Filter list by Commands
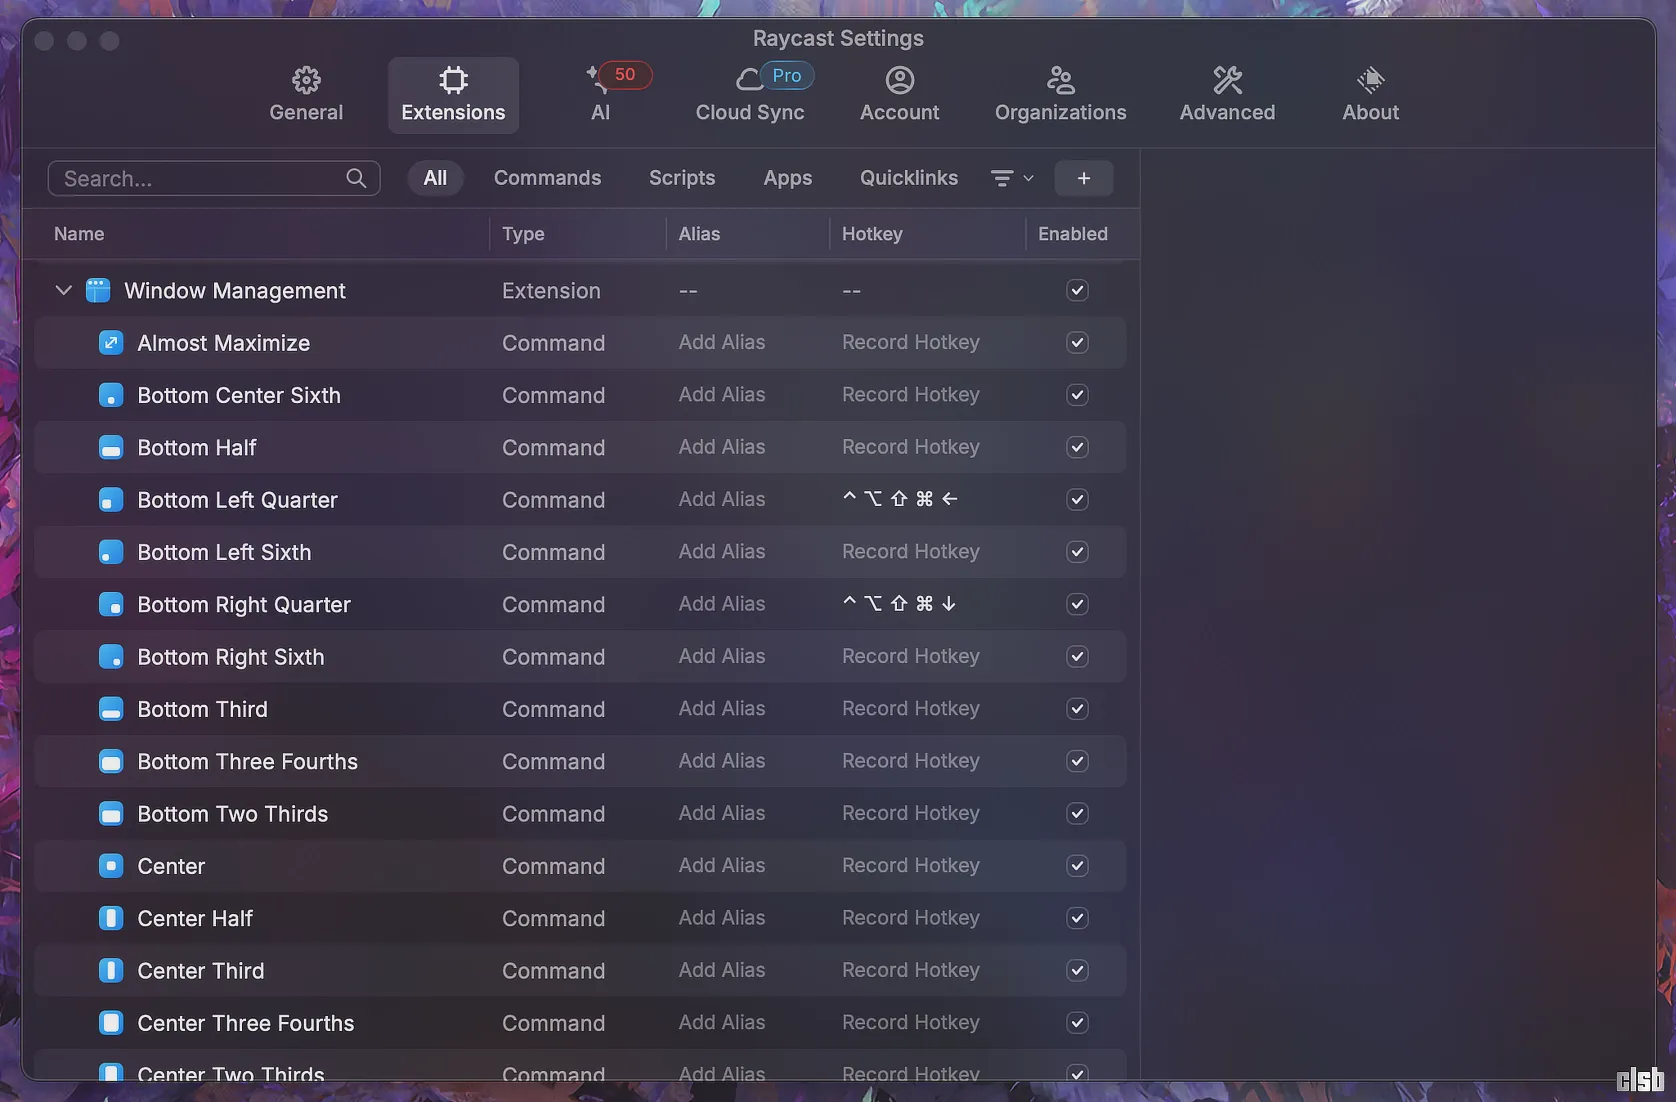The width and height of the screenshot is (1676, 1102). 547,178
